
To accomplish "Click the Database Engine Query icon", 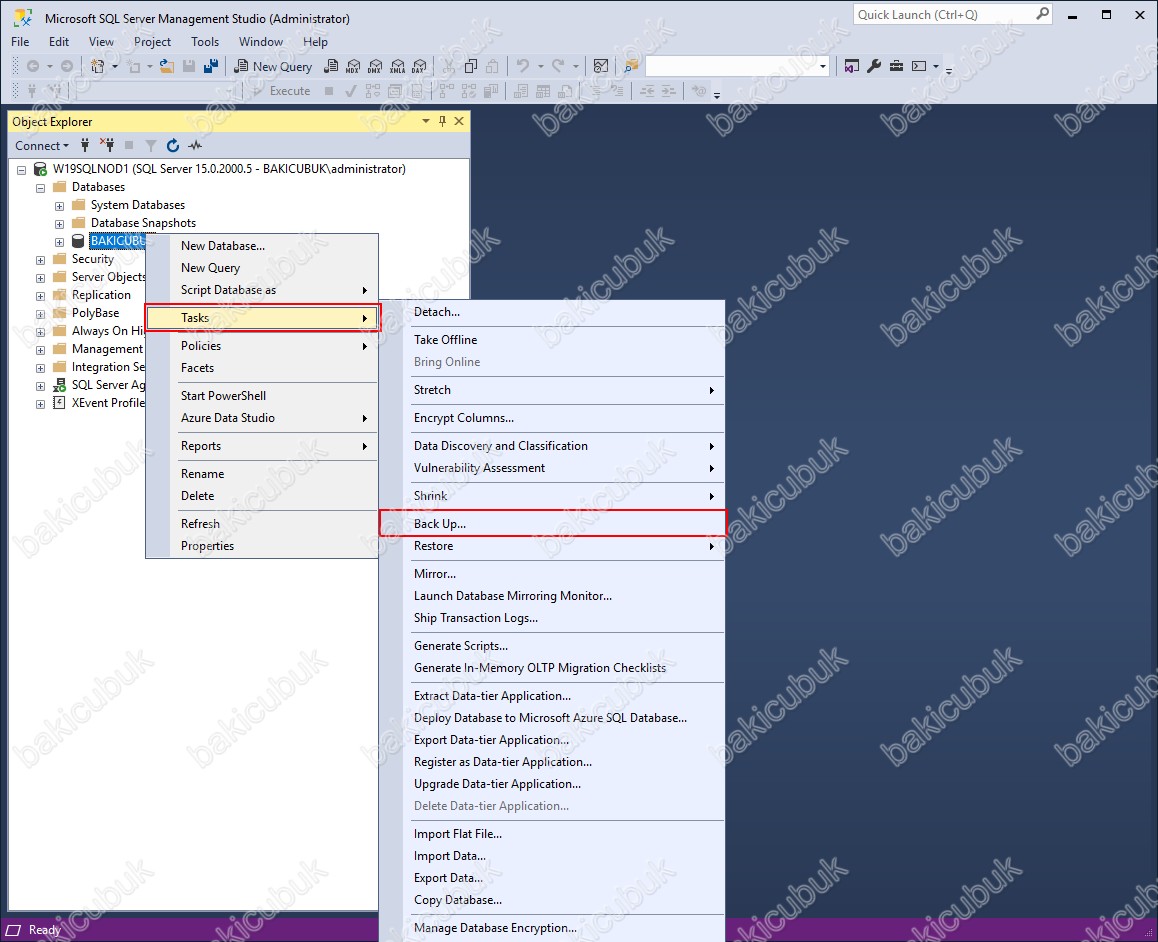I will pos(332,66).
